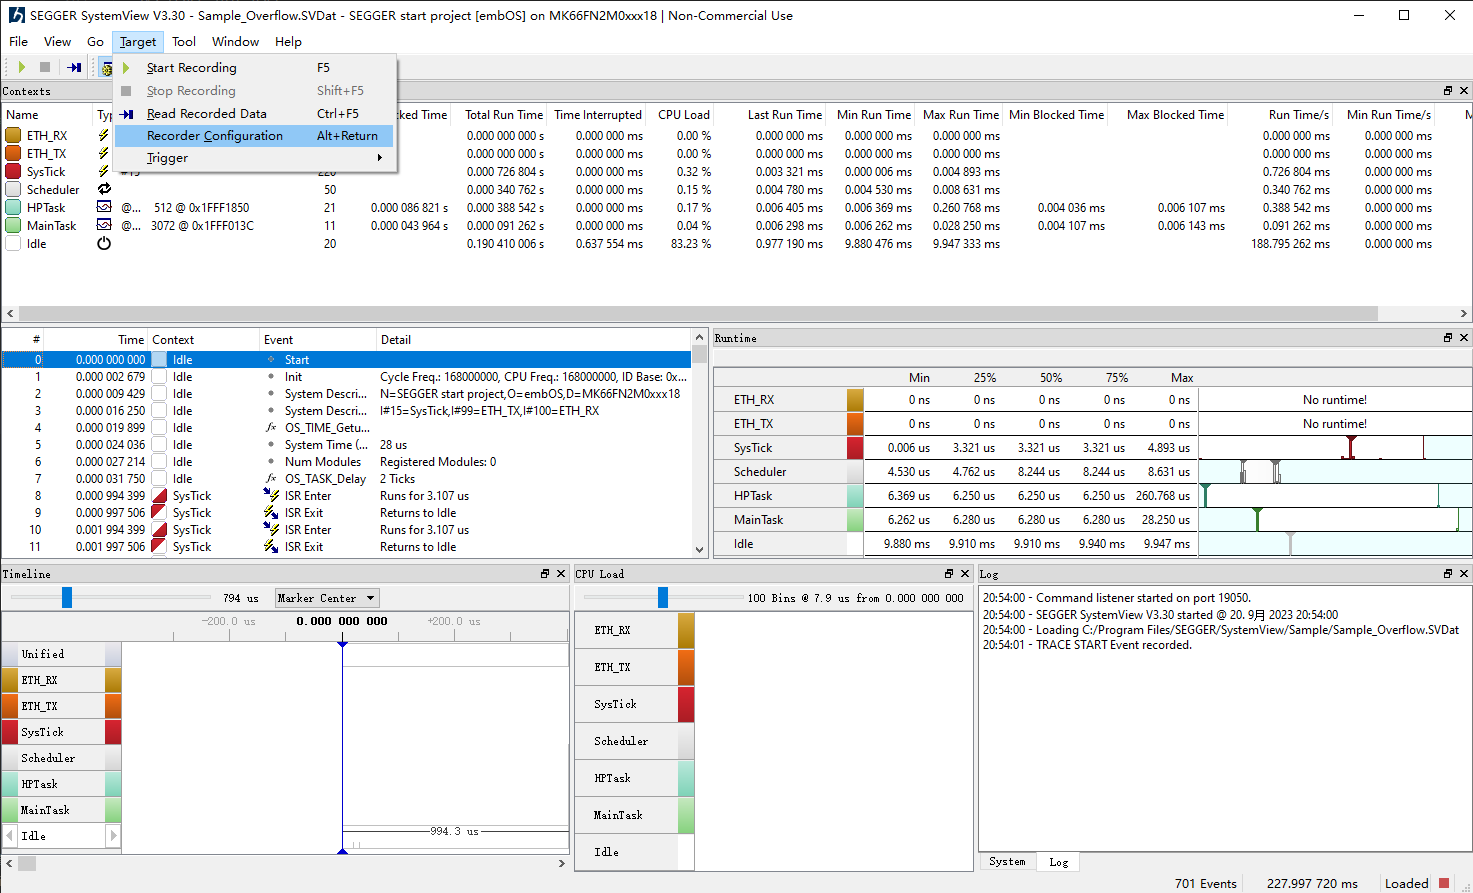Float the Runtime panel
The image size is (1473, 893).
[x=1447, y=338]
